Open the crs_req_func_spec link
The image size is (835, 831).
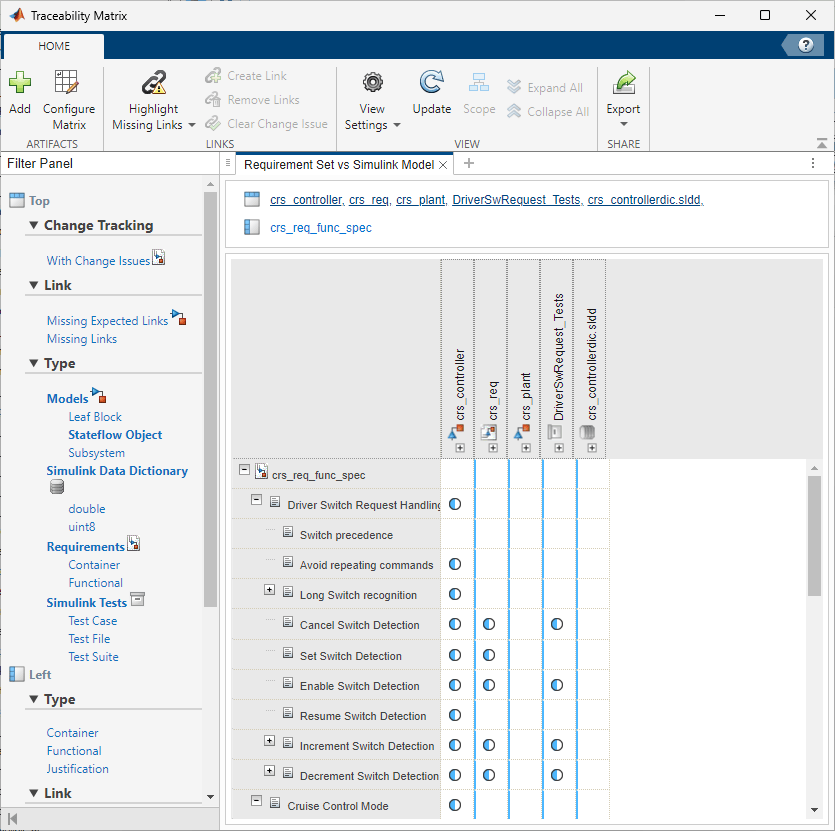321,228
